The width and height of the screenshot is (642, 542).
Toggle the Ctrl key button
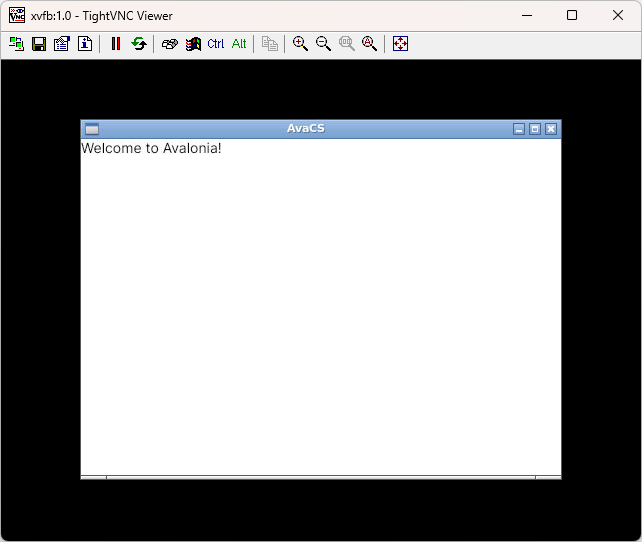[x=216, y=43]
